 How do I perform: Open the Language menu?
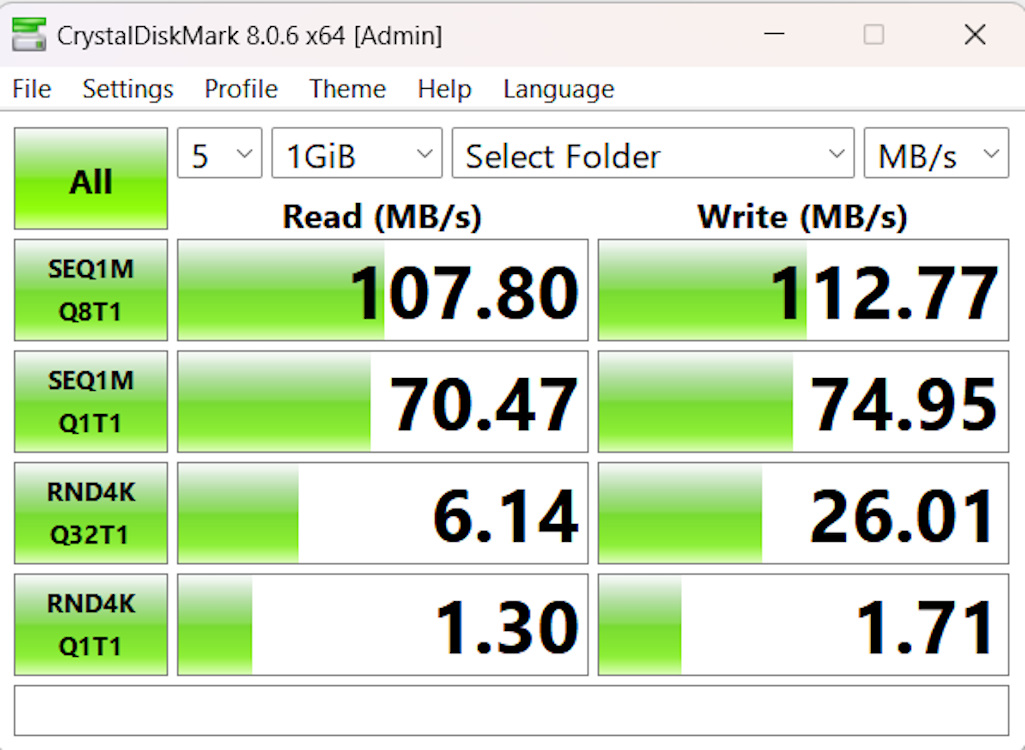coord(558,89)
